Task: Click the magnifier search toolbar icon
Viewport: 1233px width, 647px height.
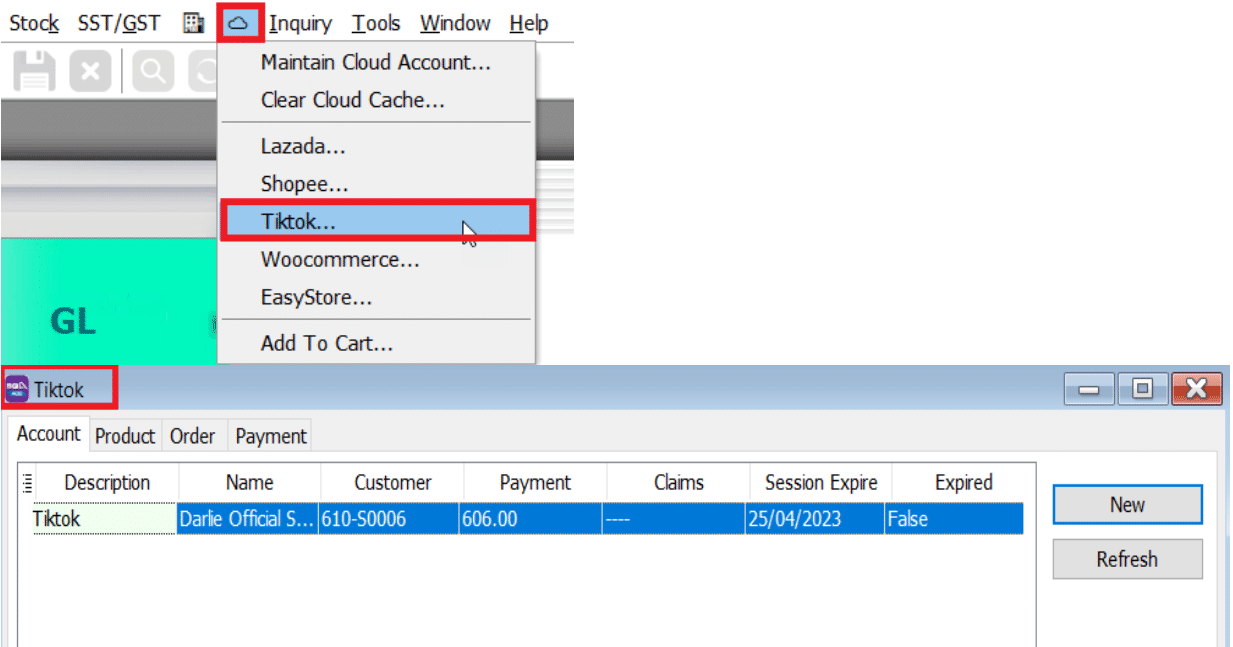Action: [152, 72]
